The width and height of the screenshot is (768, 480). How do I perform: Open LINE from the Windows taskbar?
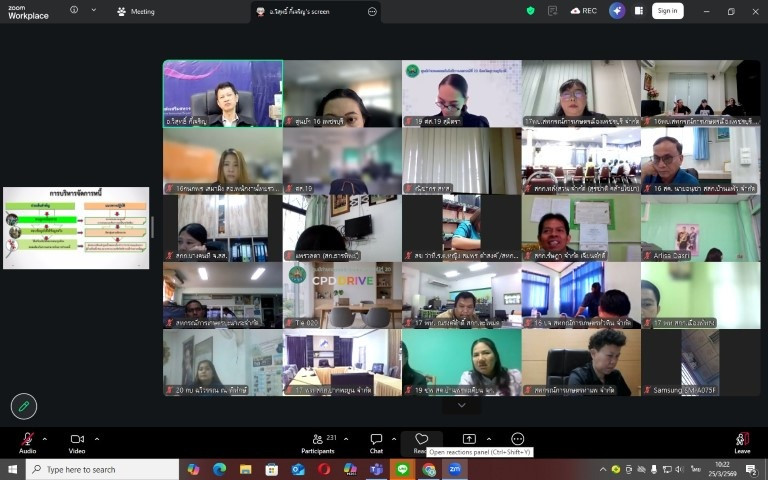402,469
